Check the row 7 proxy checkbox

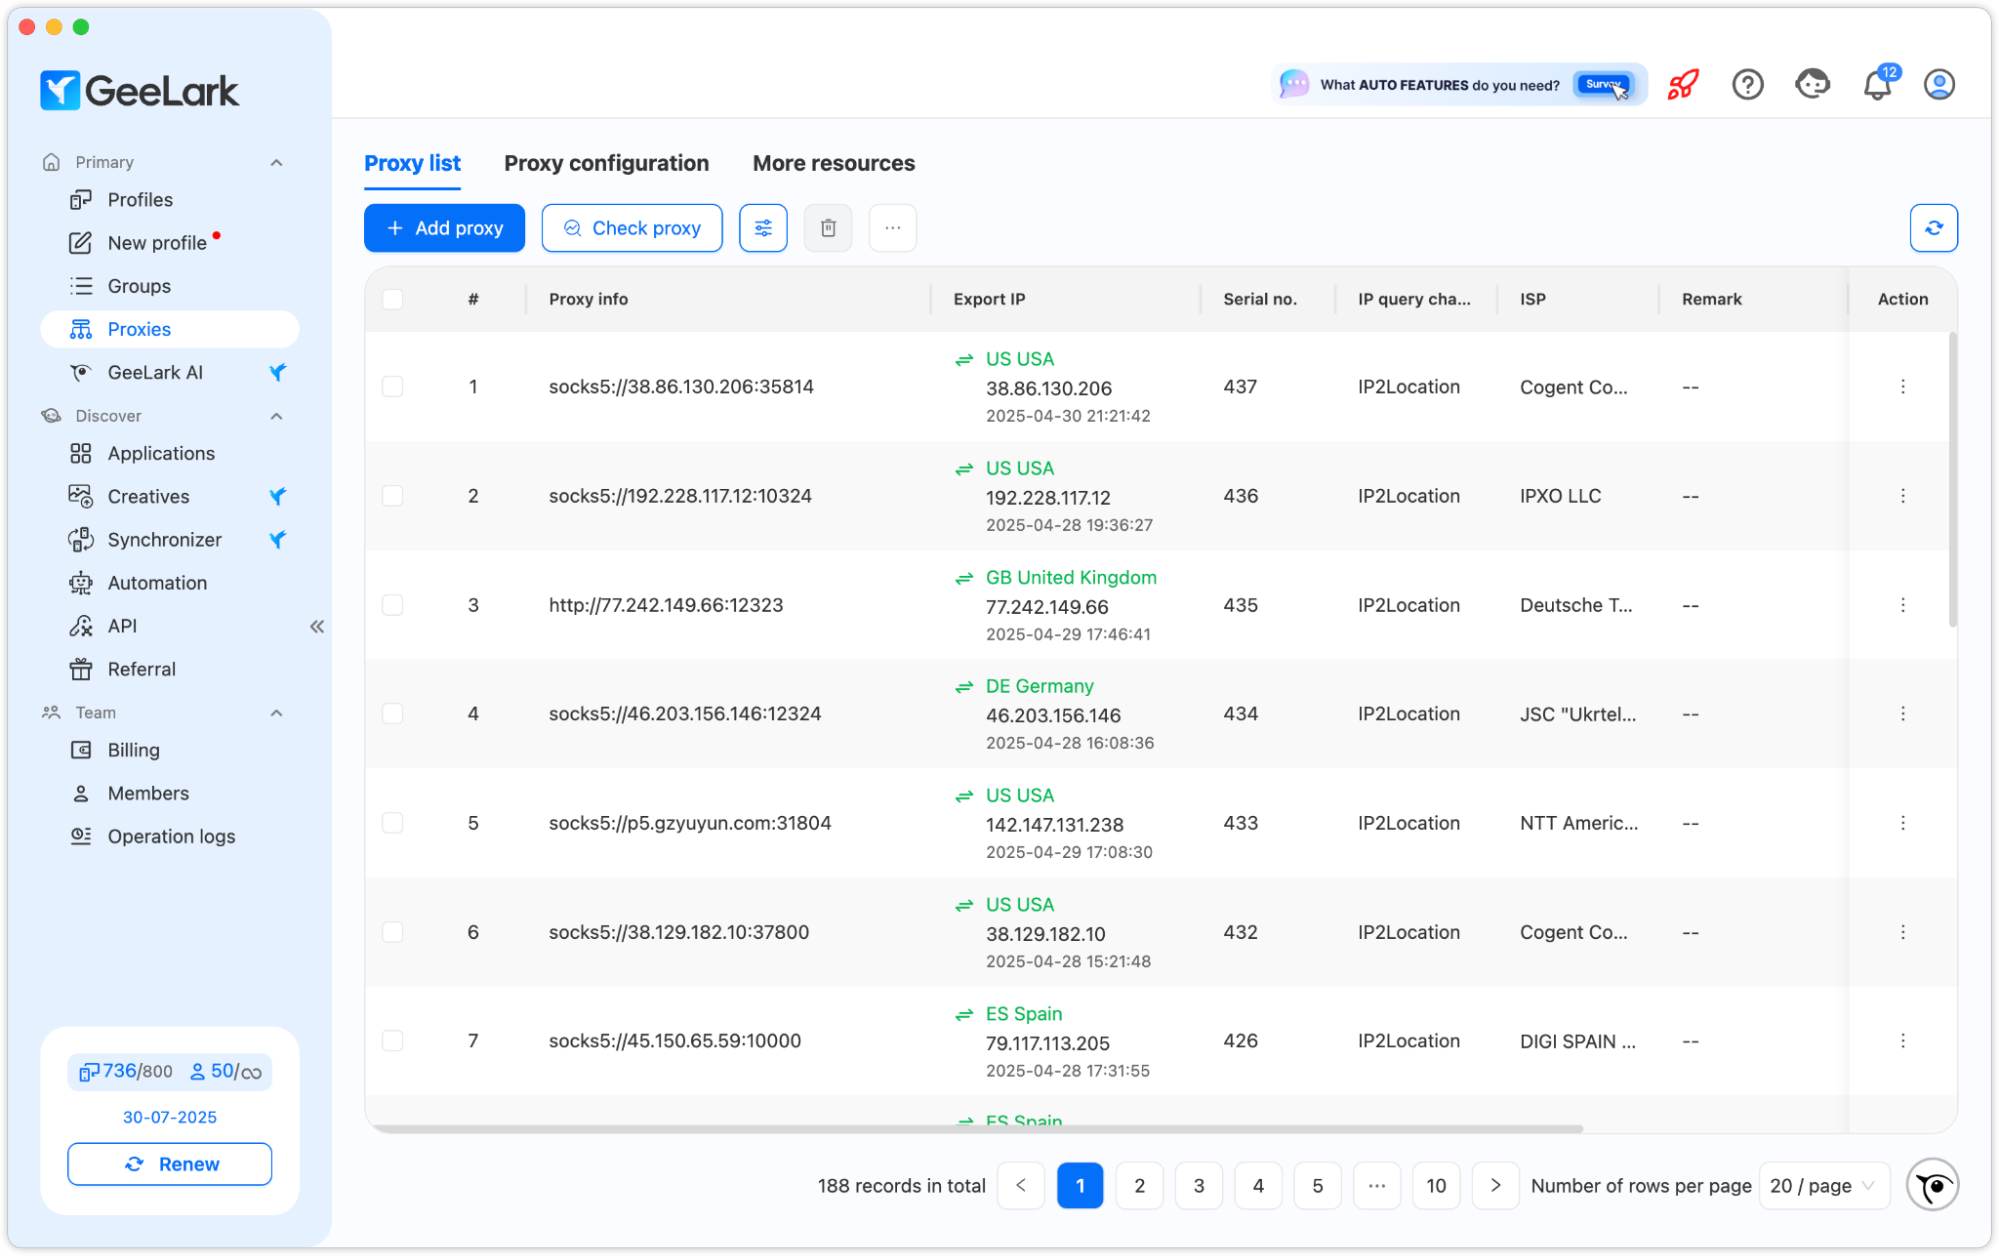pos(393,1041)
